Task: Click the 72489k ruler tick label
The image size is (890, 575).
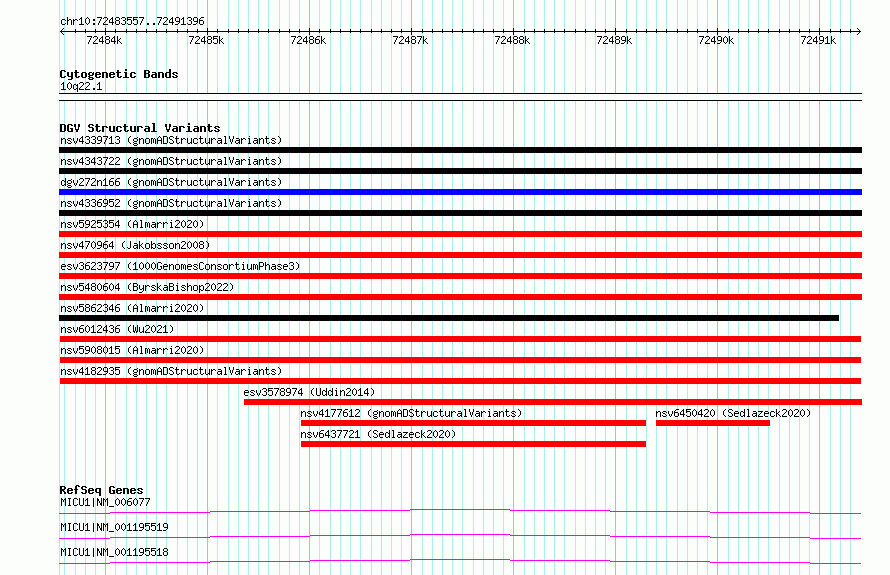Action: pos(614,40)
